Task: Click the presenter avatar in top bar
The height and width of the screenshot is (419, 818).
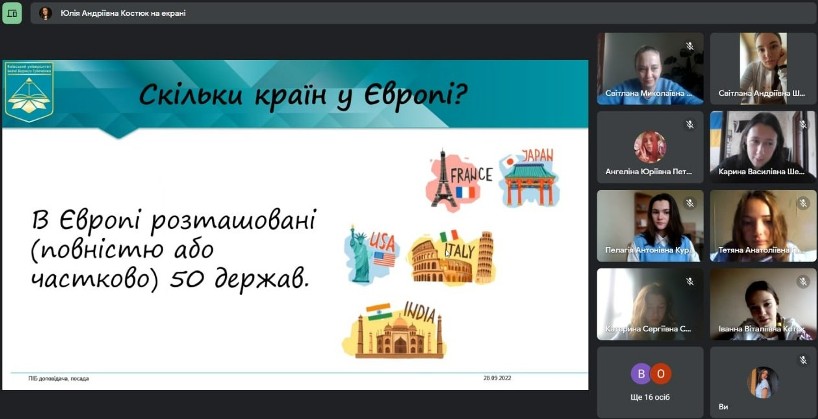Action: (45, 13)
